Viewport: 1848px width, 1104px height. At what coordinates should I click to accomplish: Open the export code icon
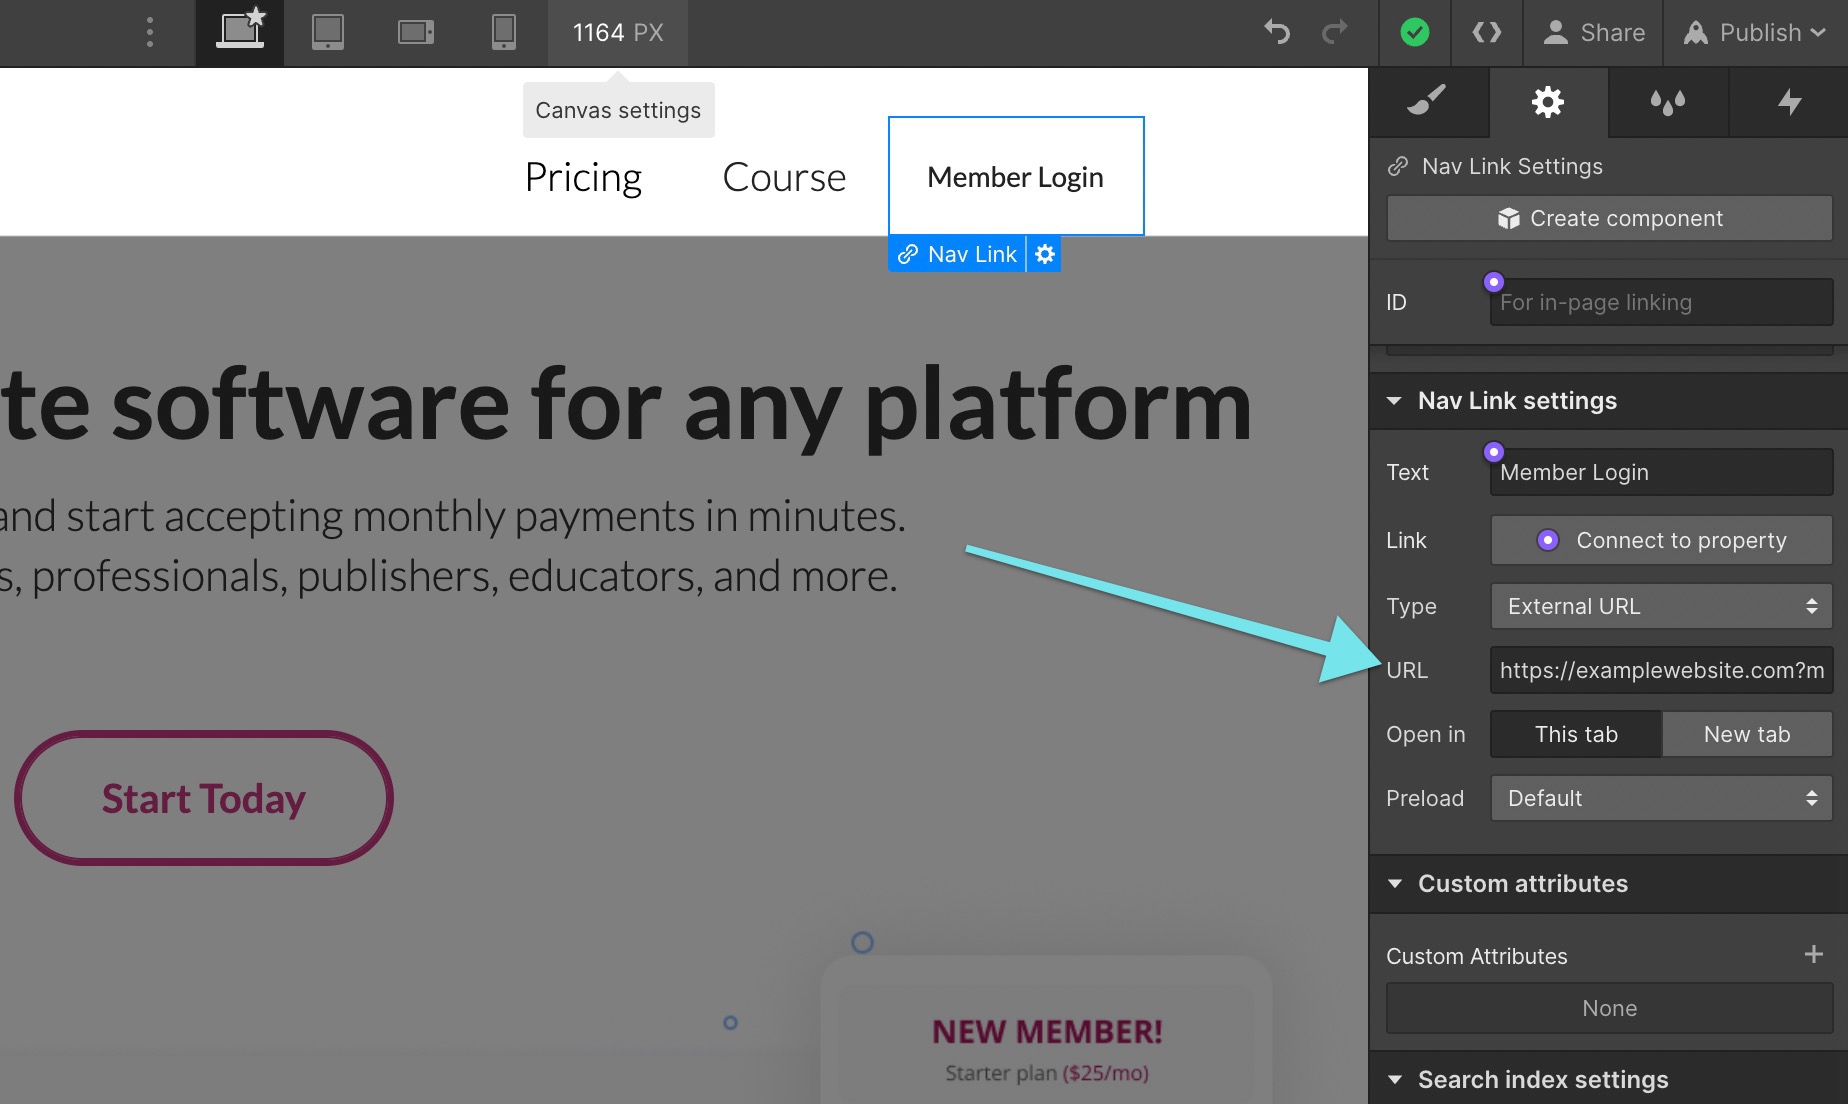(x=1487, y=33)
